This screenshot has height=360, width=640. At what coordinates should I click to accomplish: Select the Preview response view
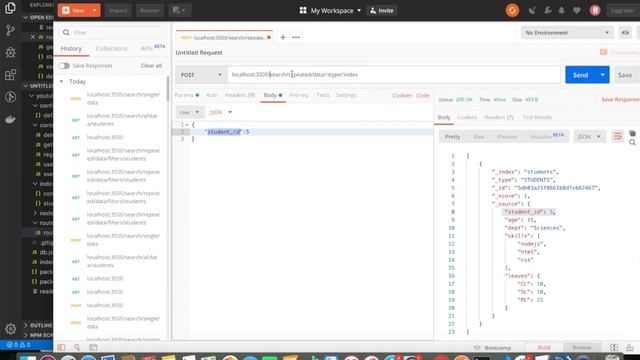tap(507, 137)
